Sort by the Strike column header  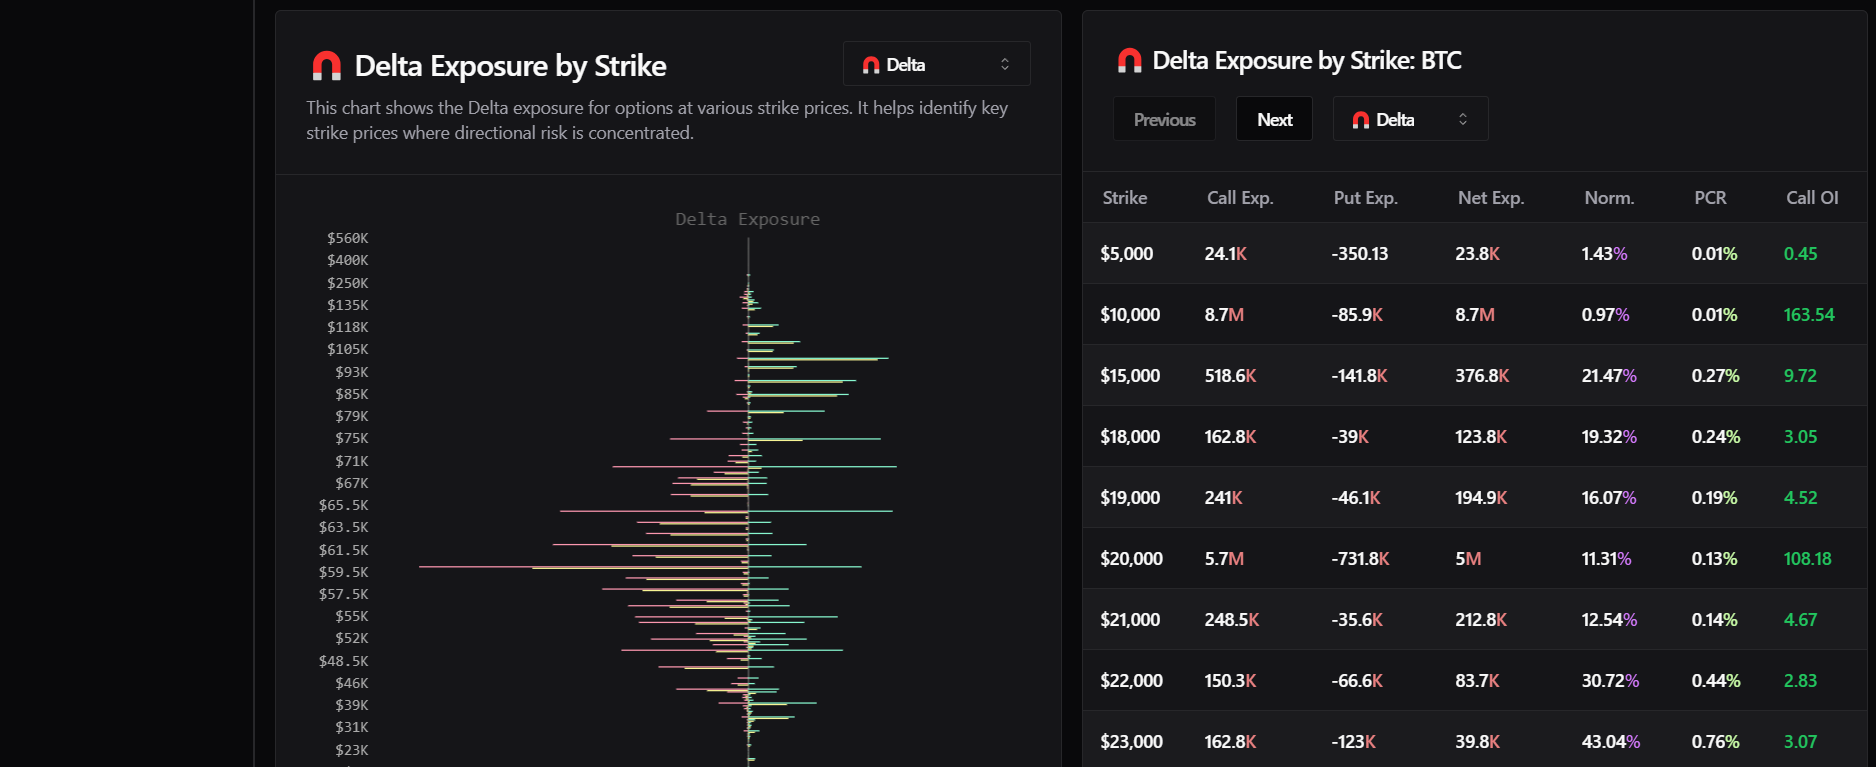[1125, 198]
